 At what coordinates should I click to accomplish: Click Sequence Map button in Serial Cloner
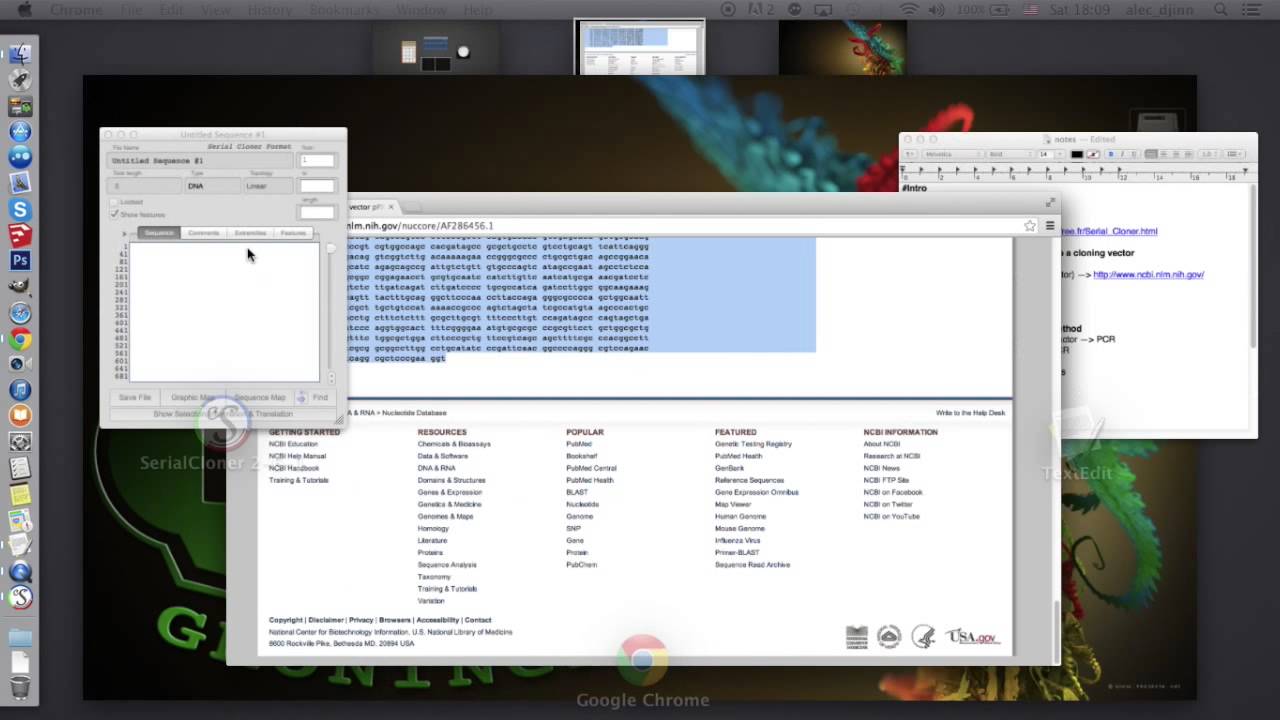coord(259,397)
